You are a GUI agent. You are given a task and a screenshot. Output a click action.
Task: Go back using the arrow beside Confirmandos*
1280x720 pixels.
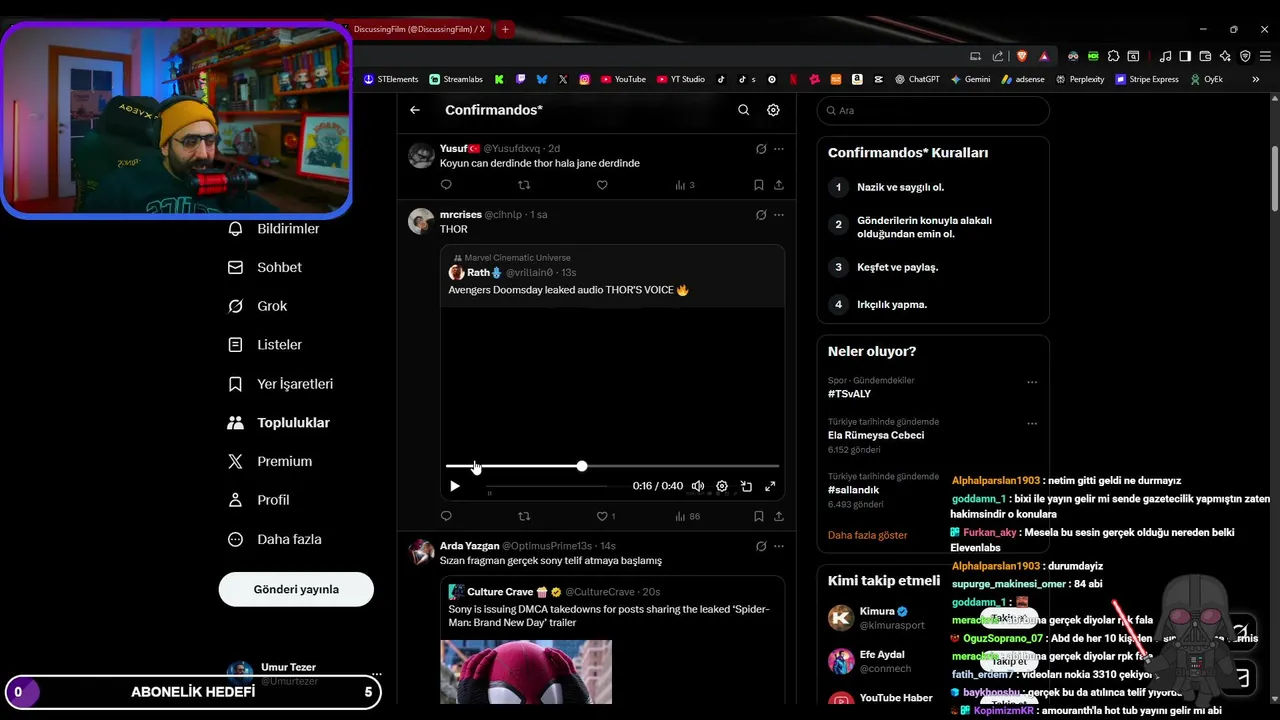coord(415,110)
